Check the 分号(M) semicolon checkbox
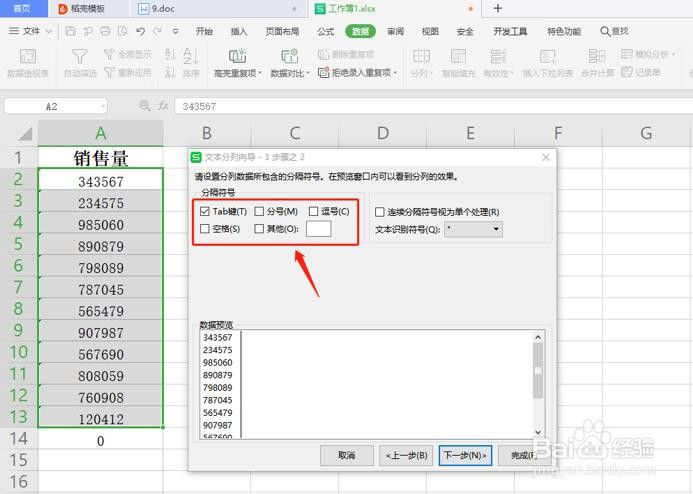Image resolution: width=693 pixels, height=494 pixels. (259, 211)
